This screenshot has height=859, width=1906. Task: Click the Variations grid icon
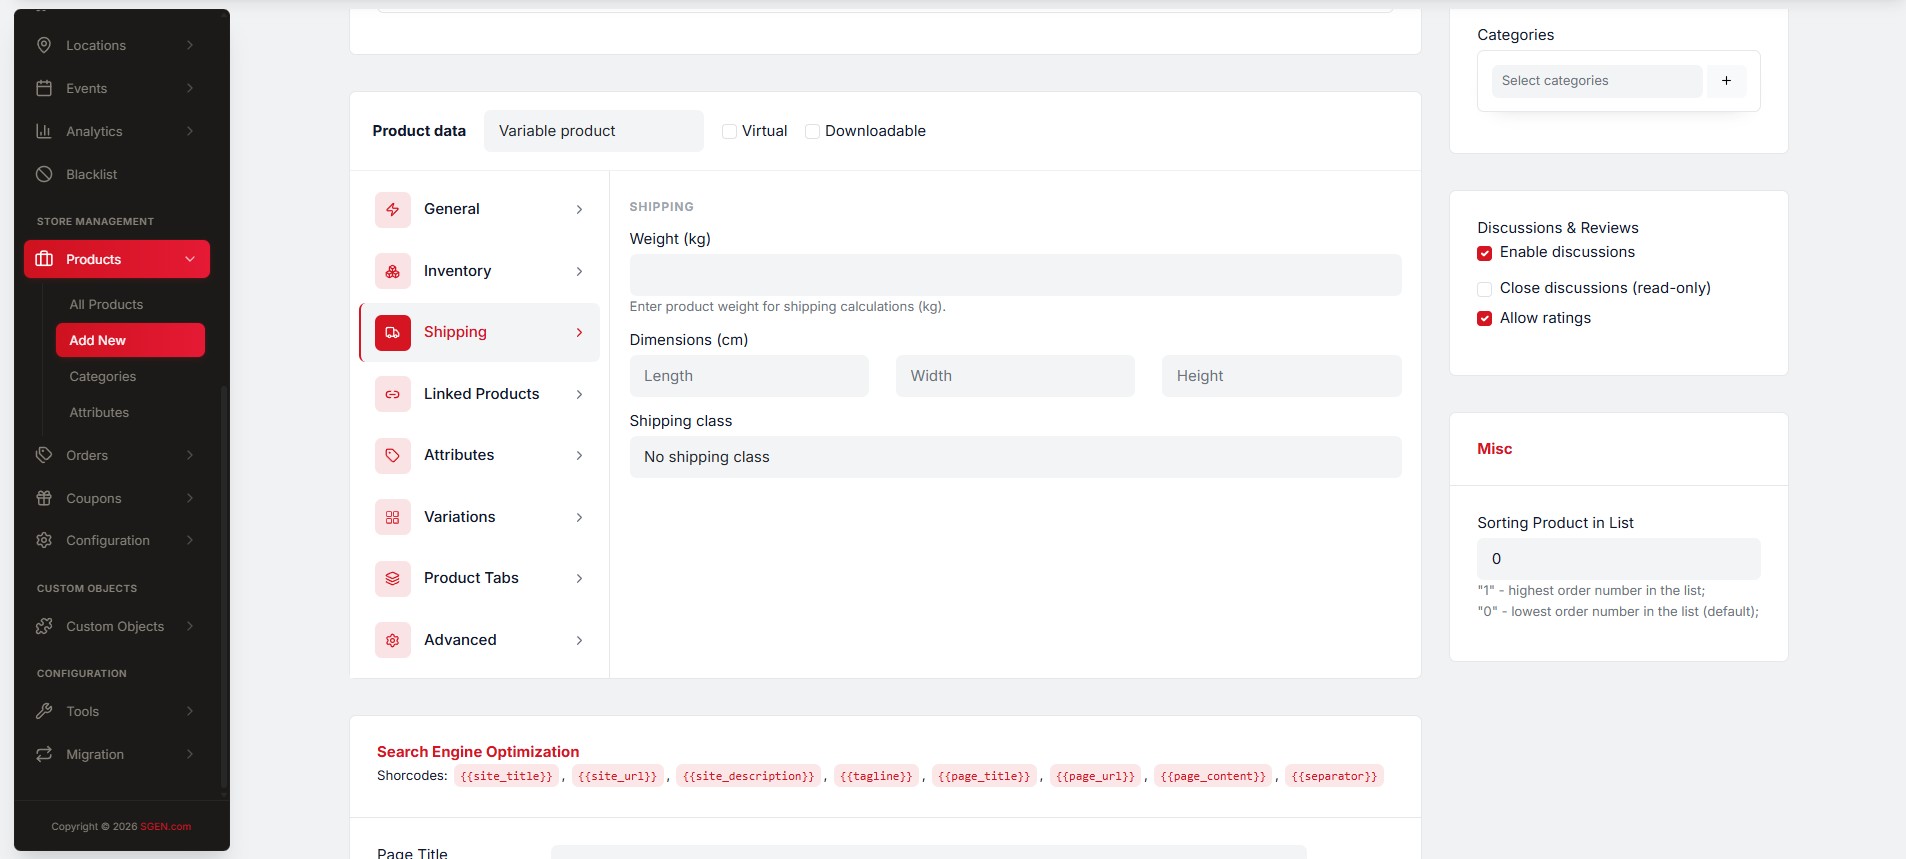[393, 517]
